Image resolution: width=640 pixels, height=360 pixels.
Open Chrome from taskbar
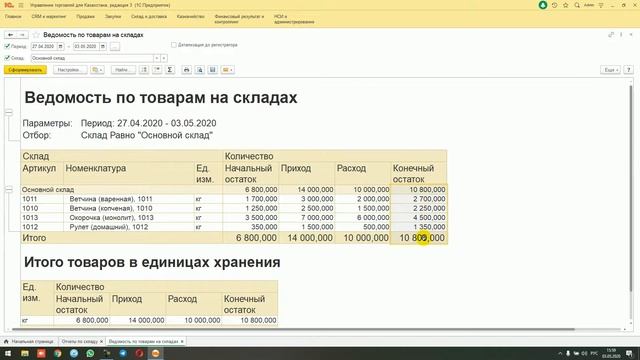pyautogui.click(x=58, y=353)
